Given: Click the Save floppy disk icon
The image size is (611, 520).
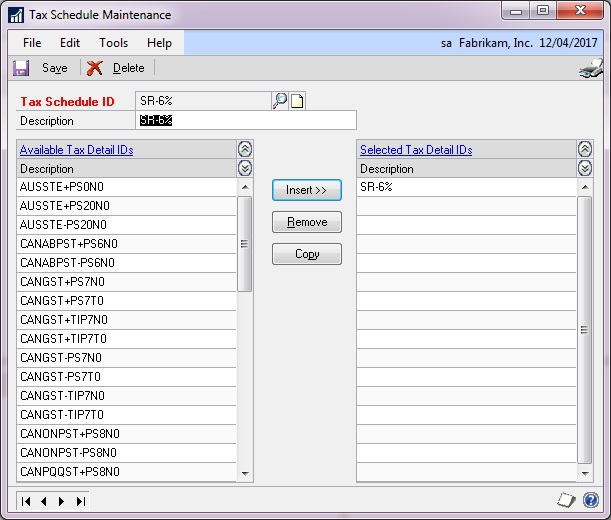Looking at the screenshot, I should 21,68.
